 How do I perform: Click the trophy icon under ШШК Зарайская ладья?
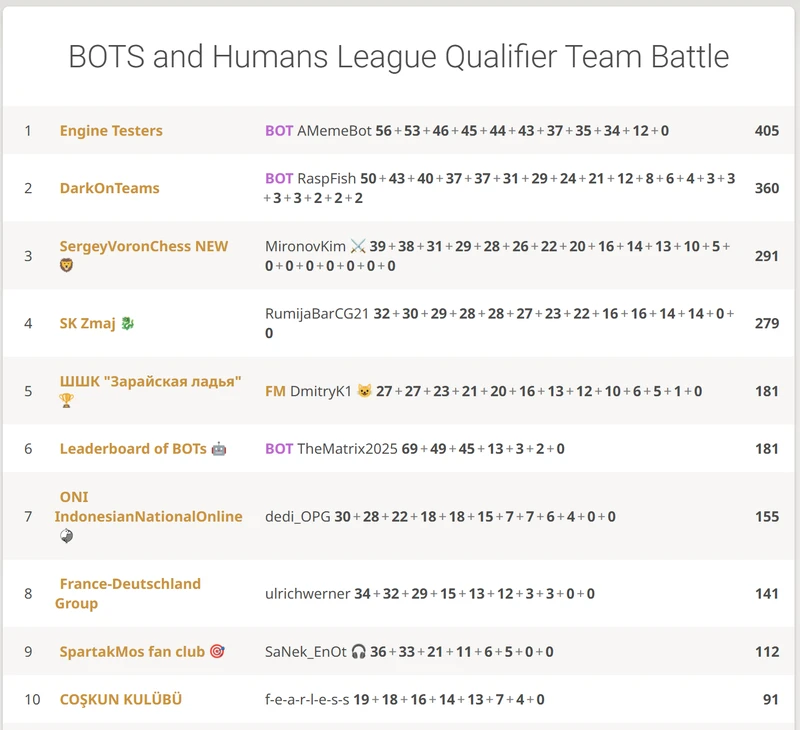(x=66, y=401)
